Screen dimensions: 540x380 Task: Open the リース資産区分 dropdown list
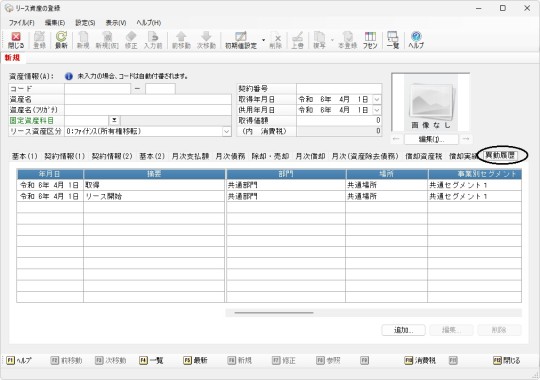click(x=226, y=132)
